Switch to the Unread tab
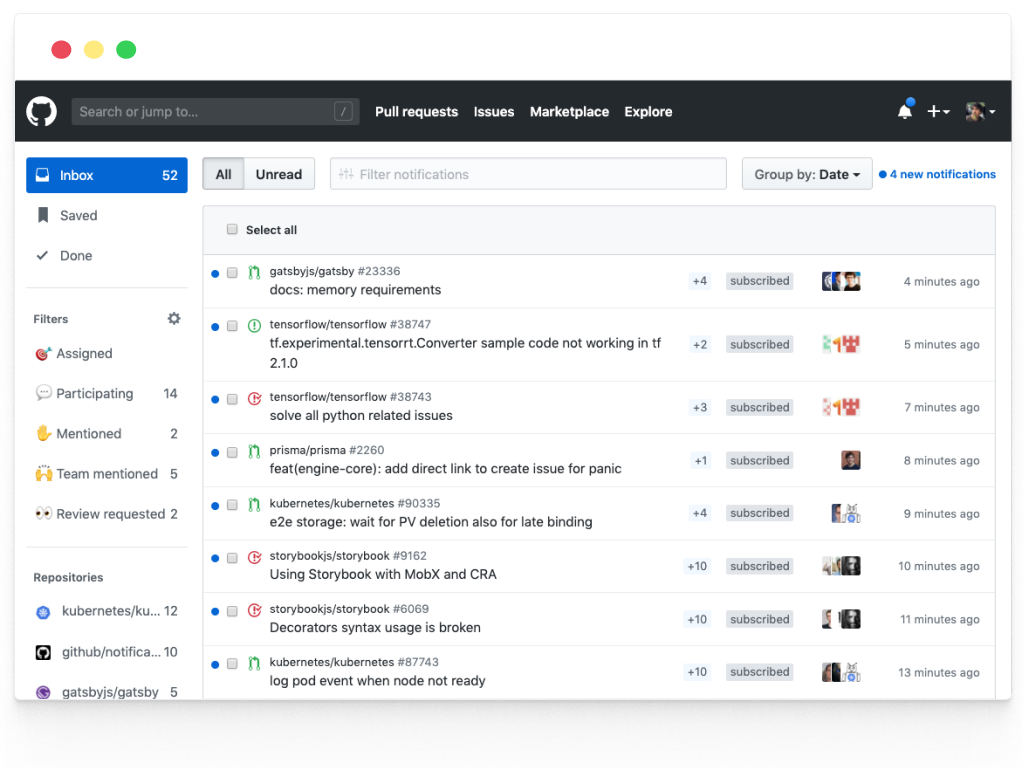Viewport: 1024px width, 768px height. pos(278,173)
